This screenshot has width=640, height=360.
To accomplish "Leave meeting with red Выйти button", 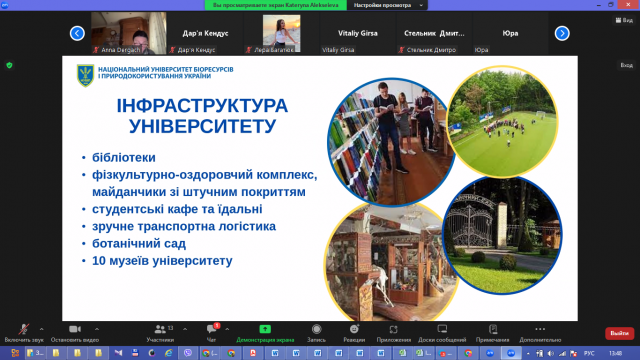I will pyautogui.click(x=619, y=333).
